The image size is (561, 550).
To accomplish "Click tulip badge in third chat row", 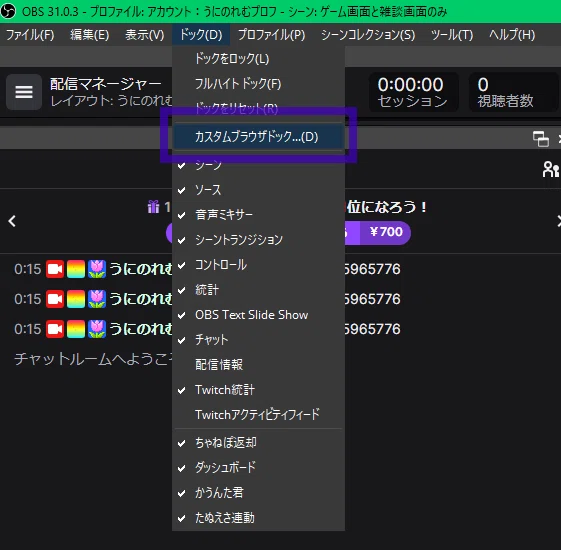I will click(97, 329).
